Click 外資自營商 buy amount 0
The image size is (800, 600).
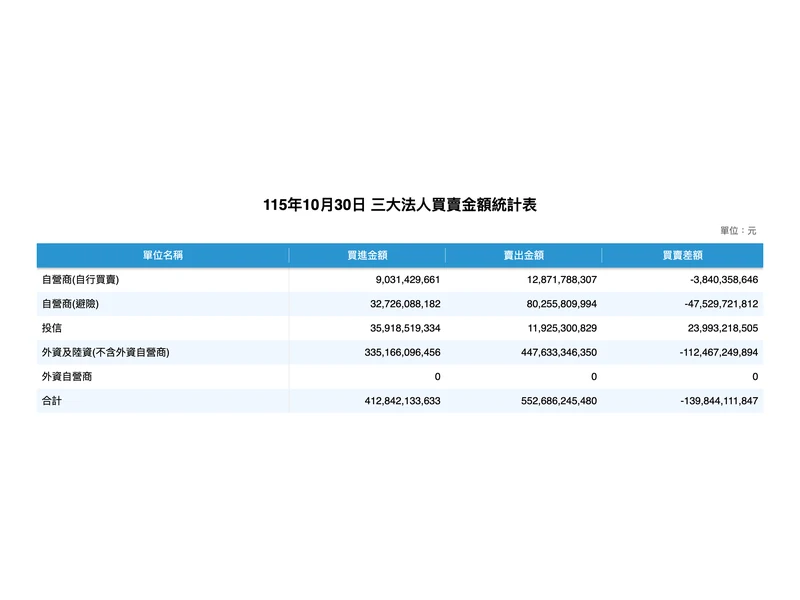[437, 377]
